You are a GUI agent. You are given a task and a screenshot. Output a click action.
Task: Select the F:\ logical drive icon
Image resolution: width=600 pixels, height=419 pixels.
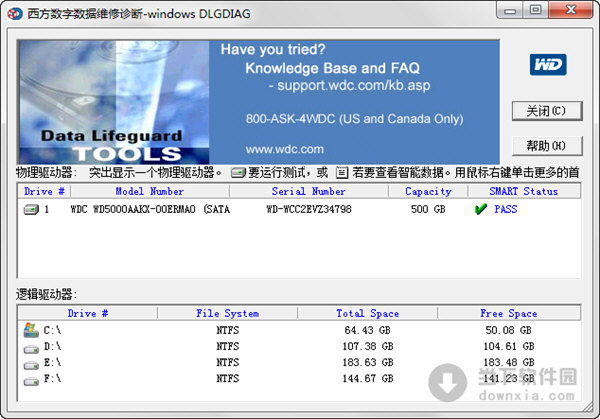coord(30,378)
